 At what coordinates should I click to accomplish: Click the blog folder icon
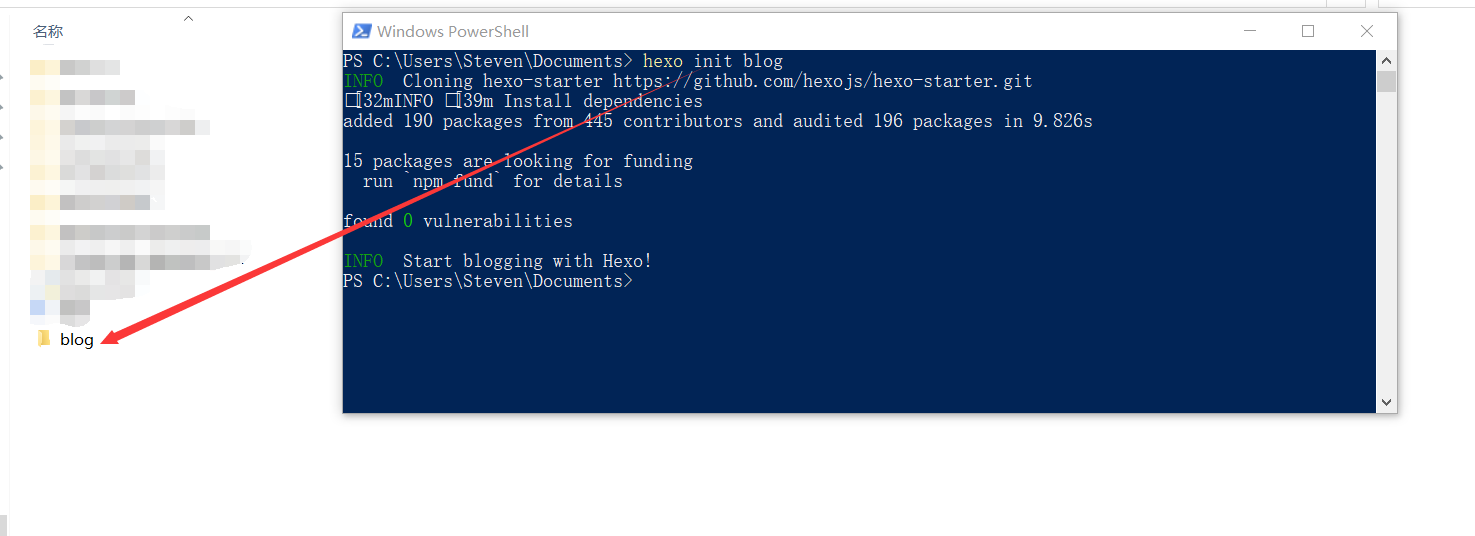click(43, 339)
